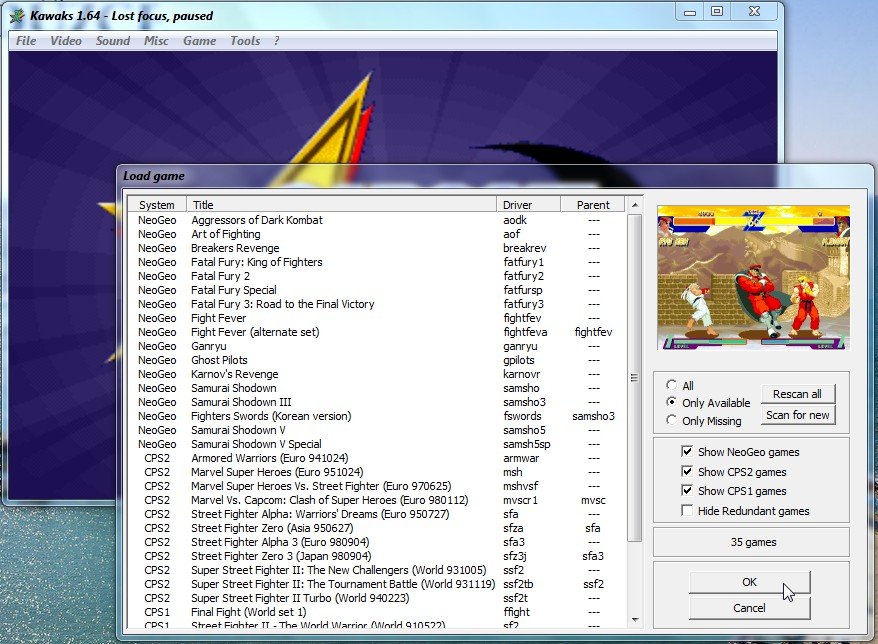This screenshot has height=644, width=878.
Task: Open the Video menu
Action: click(66, 41)
